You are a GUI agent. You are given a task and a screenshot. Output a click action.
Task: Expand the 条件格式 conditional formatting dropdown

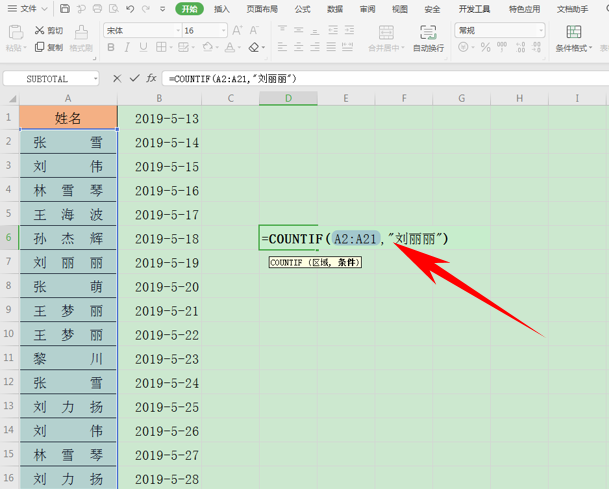click(590, 48)
